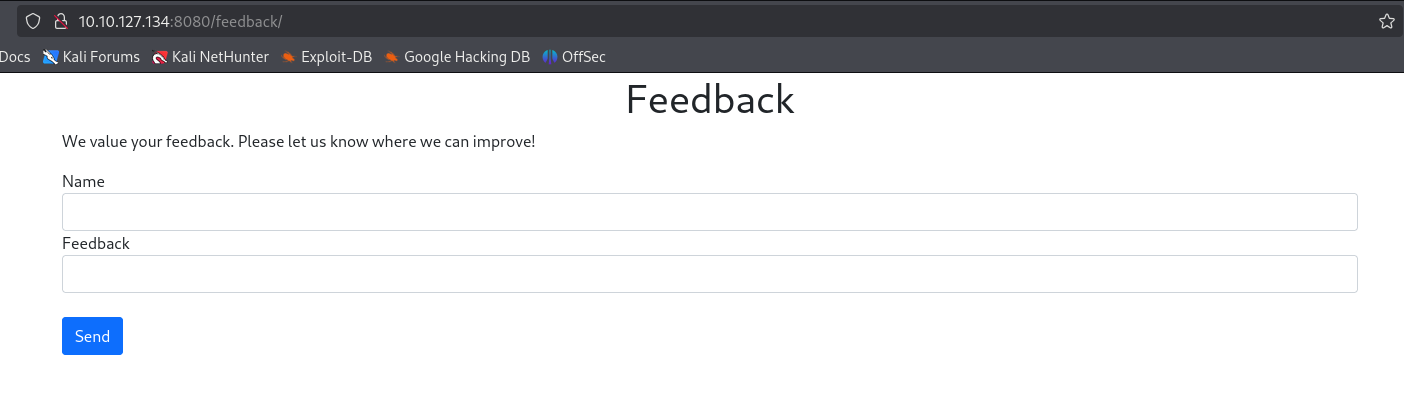The height and width of the screenshot is (402, 1404).
Task: Click the tracking protection shield icon
Action: pyautogui.click(x=33, y=21)
